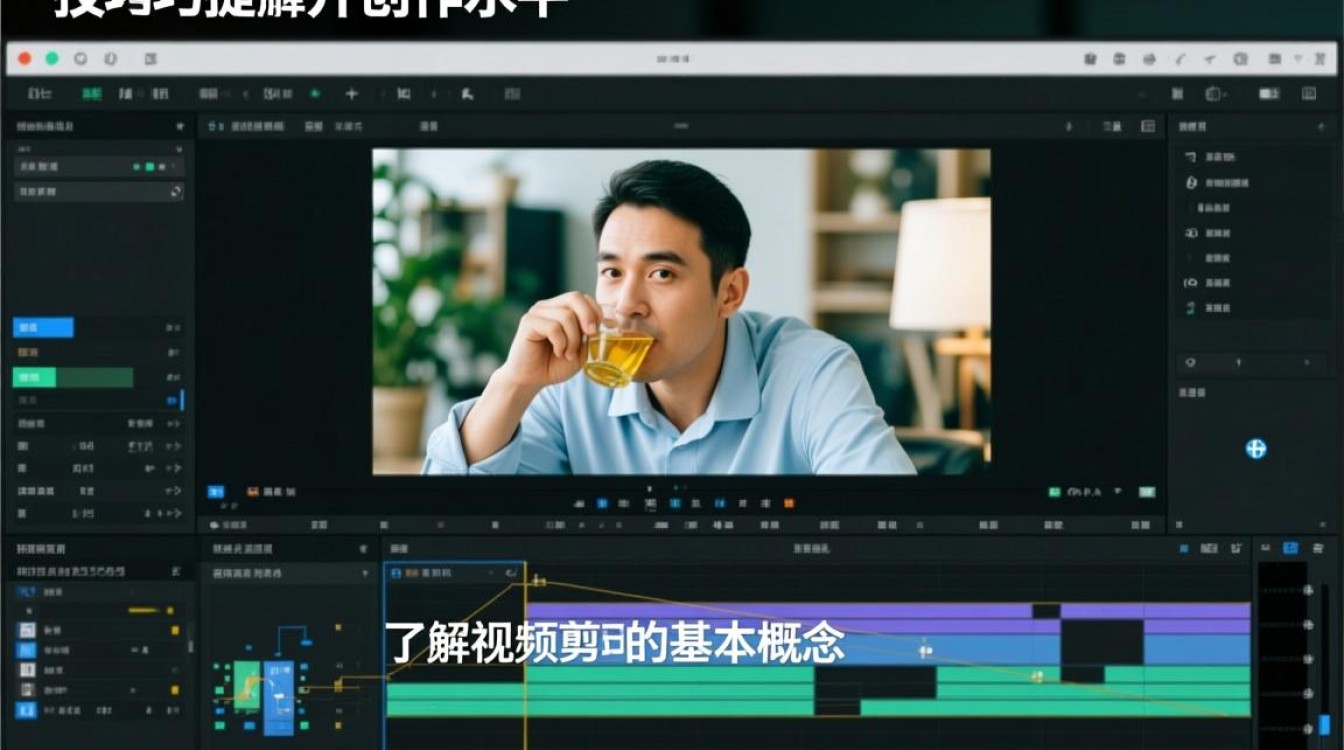The width and height of the screenshot is (1344, 750).
Task: Click the keyframe at the orange curve's peak
Action: [x=538, y=580]
